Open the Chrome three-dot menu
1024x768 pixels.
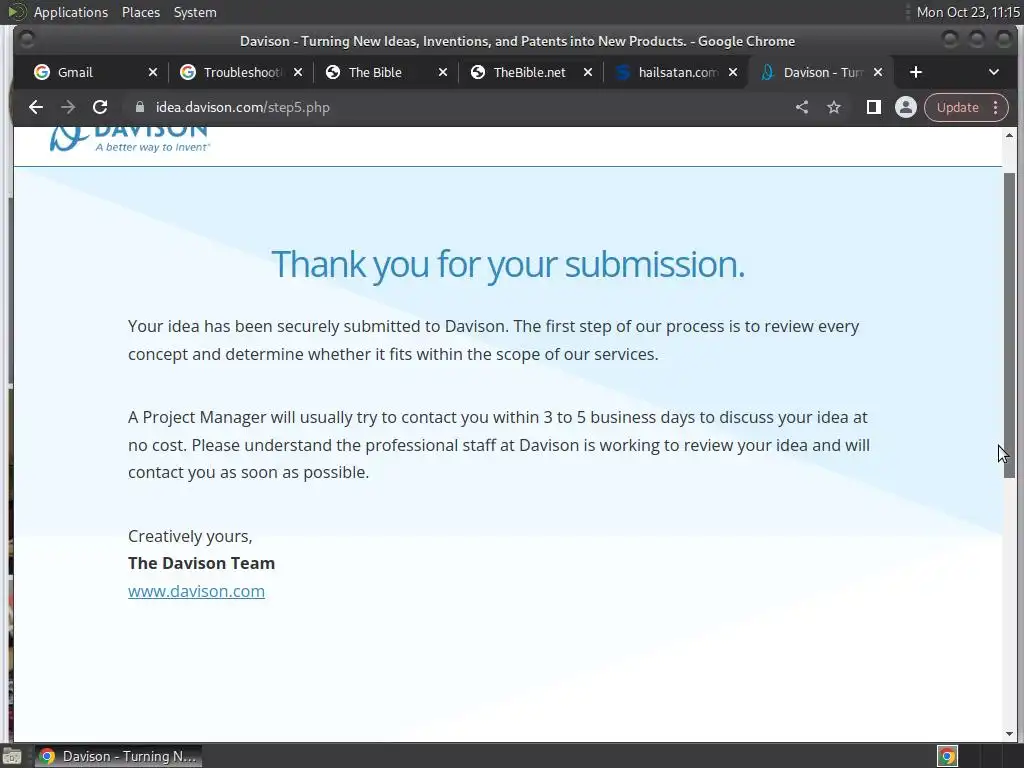996,107
